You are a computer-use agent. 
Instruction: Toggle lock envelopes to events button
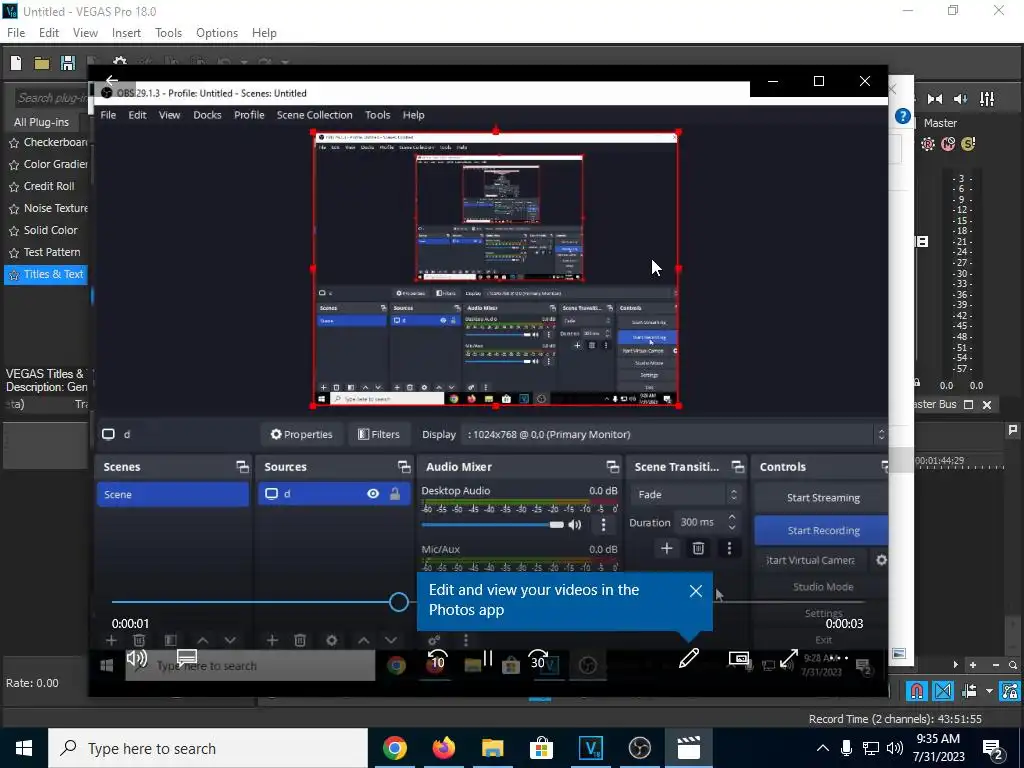pyautogui.click(x=1010, y=691)
